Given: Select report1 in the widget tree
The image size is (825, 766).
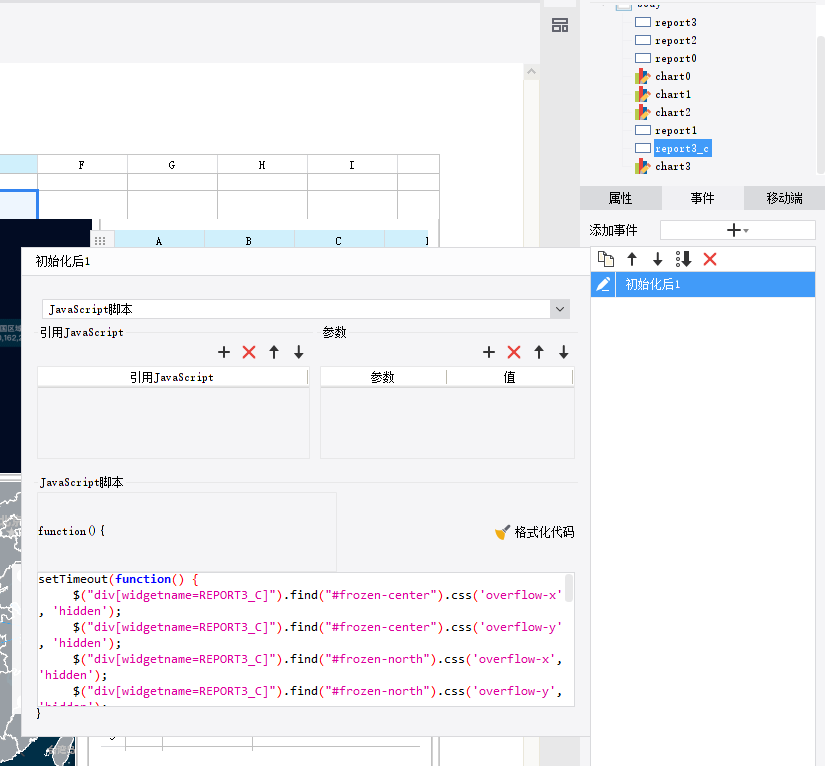Looking at the screenshot, I should click(675, 130).
